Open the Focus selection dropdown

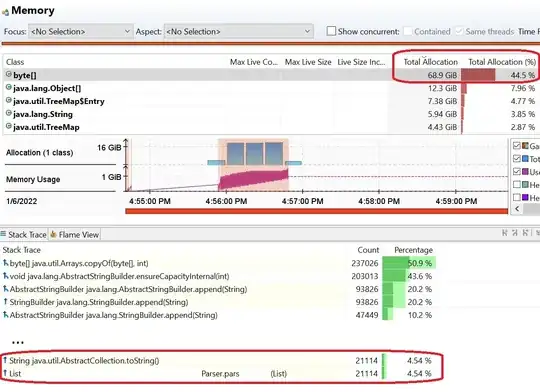[x=81, y=32]
